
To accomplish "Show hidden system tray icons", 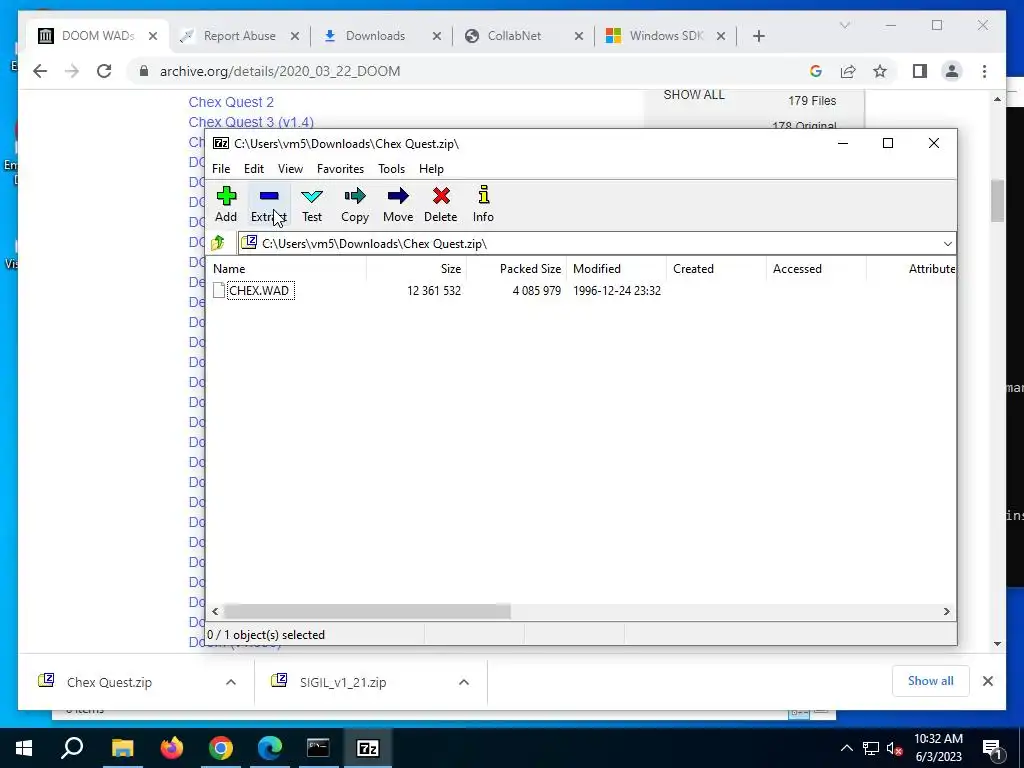I will tap(846, 748).
